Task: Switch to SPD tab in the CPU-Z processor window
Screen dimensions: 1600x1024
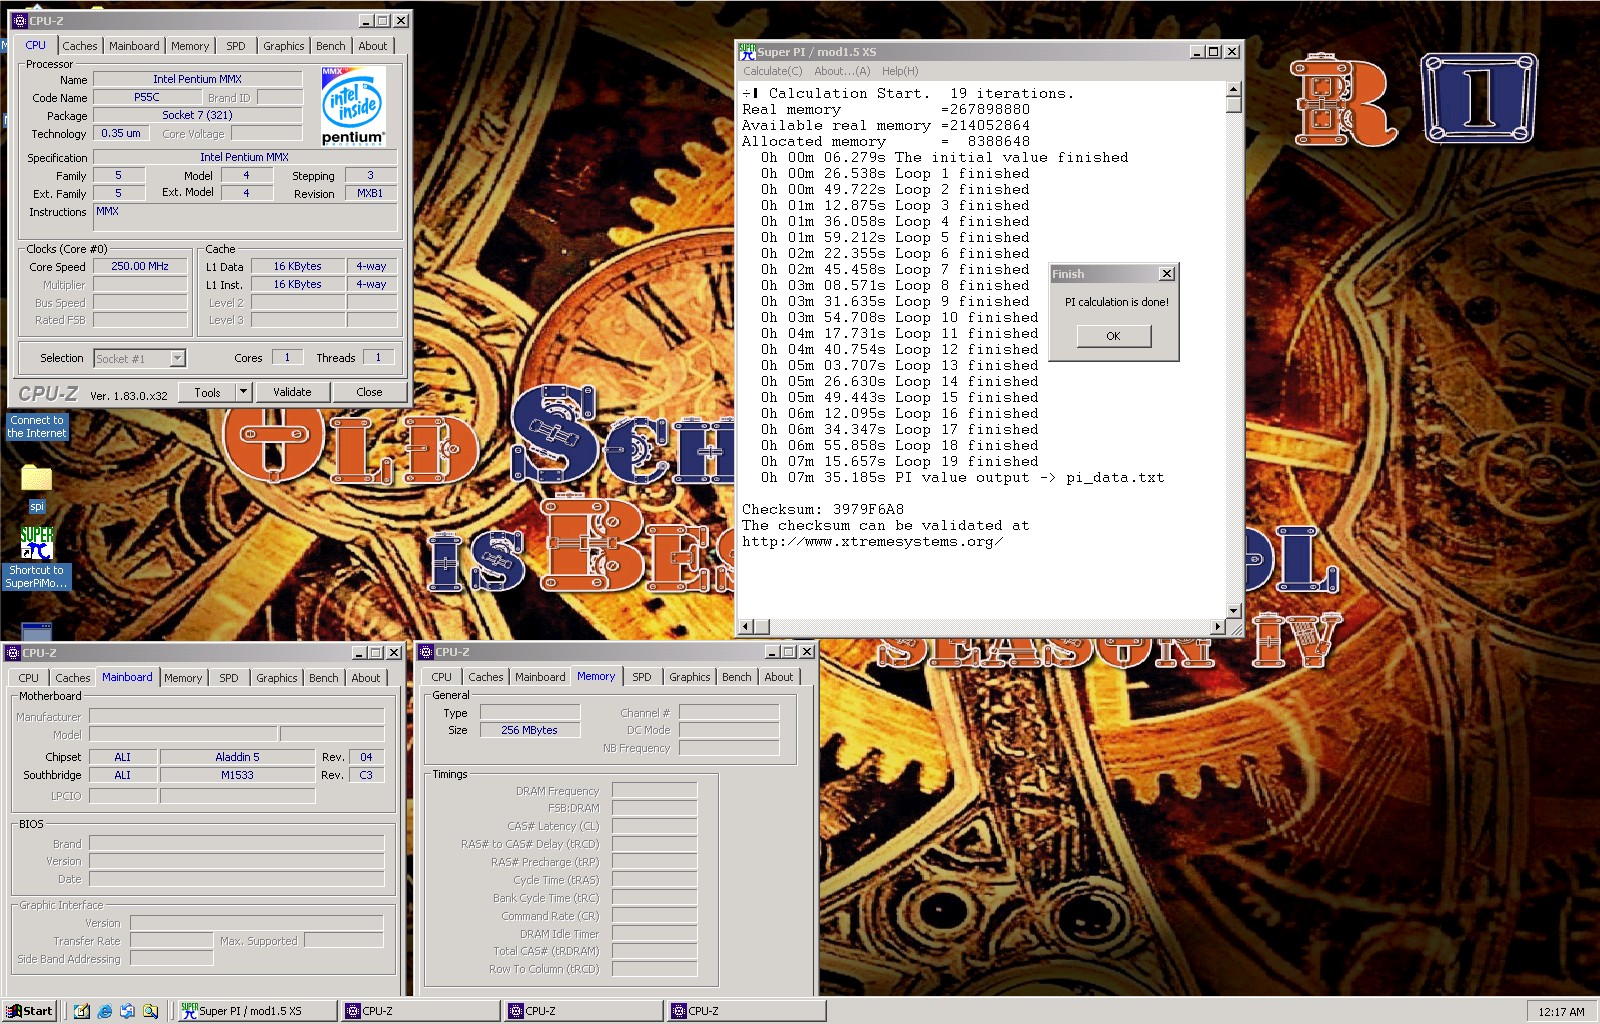Action: tap(236, 46)
